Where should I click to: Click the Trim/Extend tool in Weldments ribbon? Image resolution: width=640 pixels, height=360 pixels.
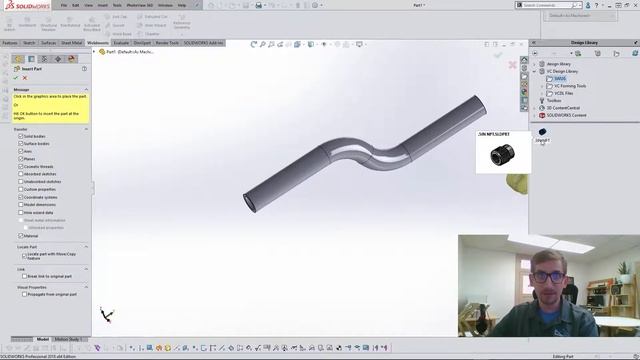(70, 22)
